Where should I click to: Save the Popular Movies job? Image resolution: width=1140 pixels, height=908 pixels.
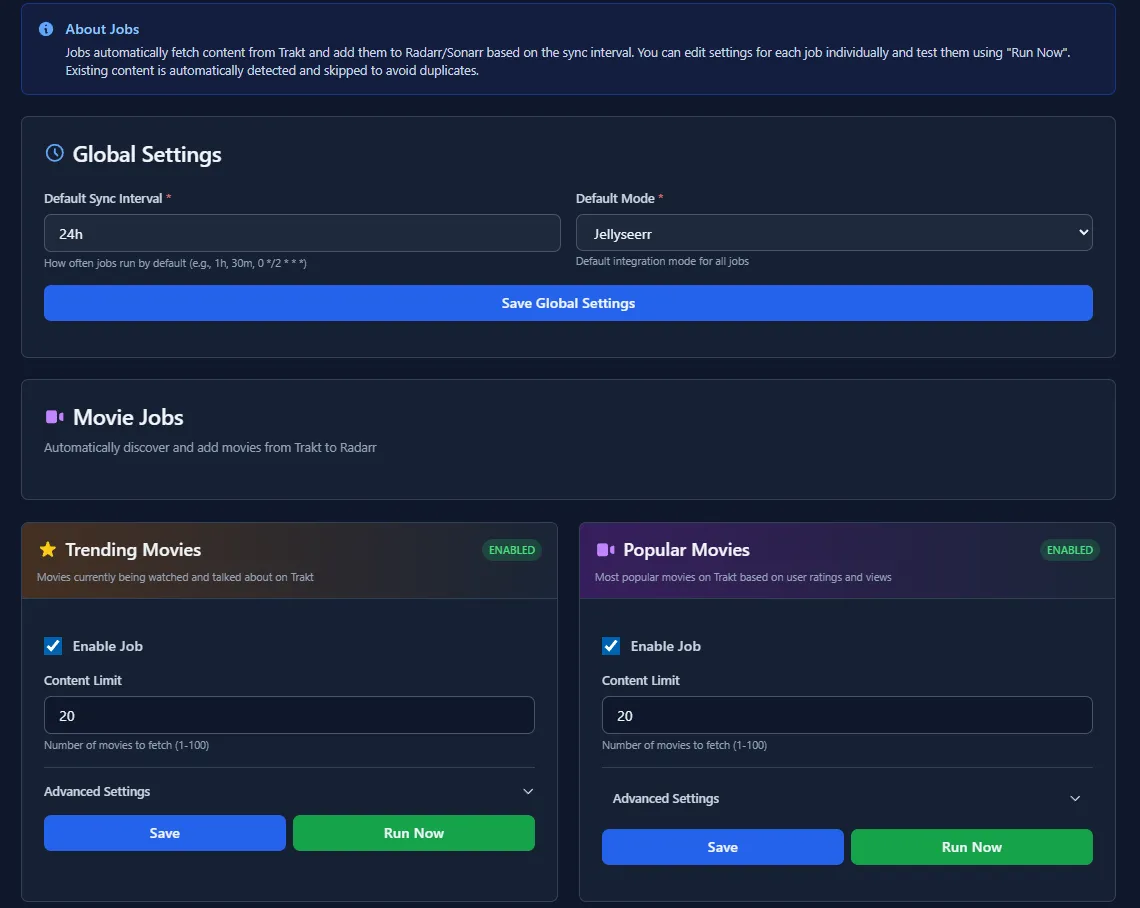tap(723, 847)
